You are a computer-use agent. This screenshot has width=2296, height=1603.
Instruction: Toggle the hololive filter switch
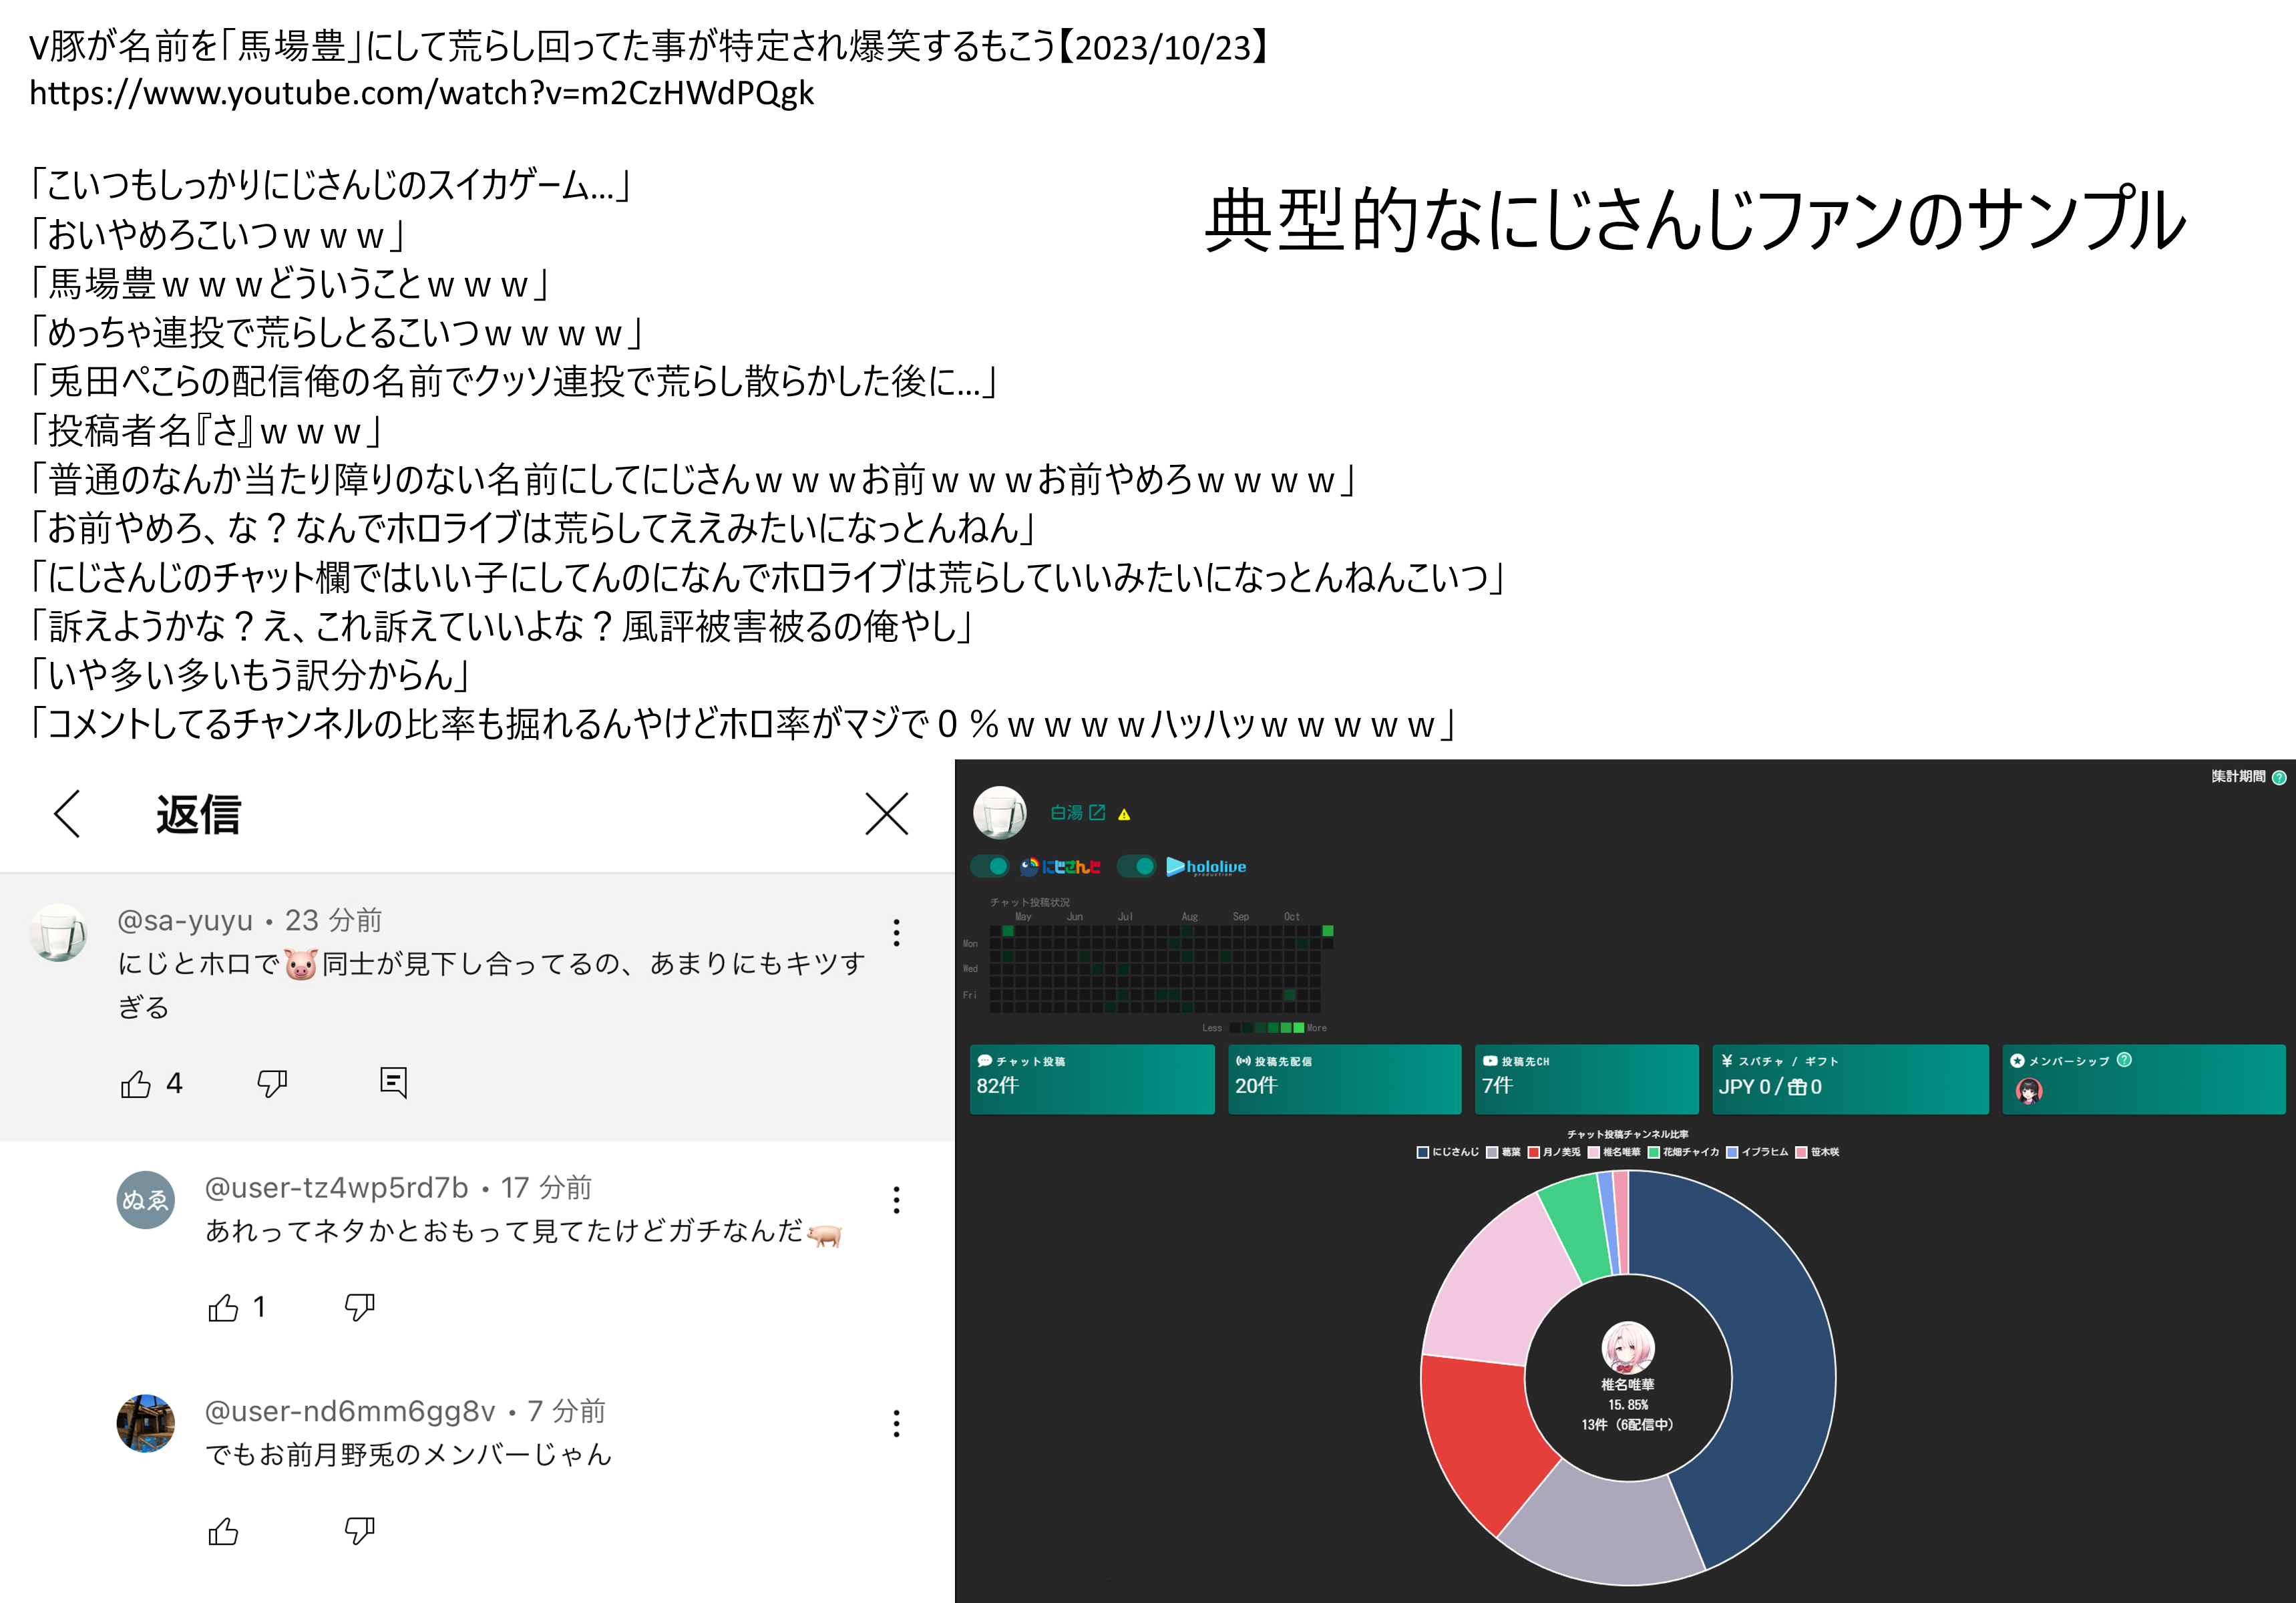[x=1137, y=866]
